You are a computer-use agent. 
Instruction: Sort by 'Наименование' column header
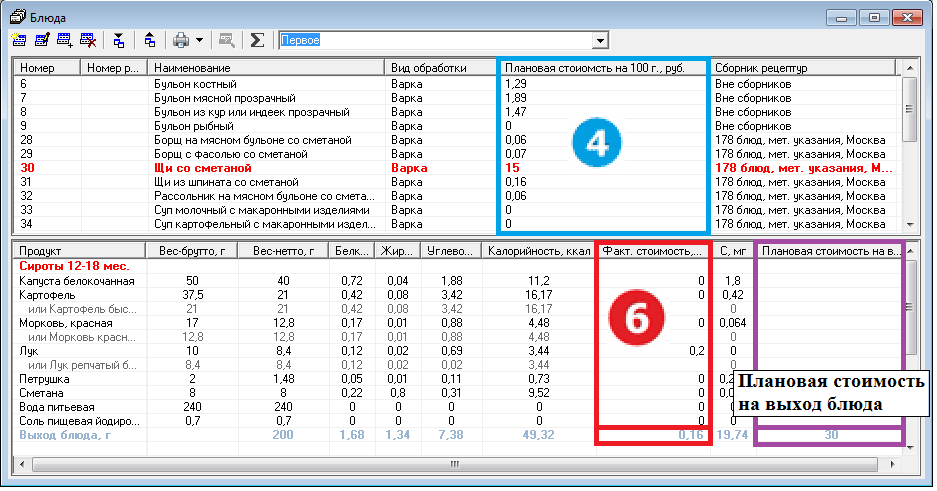[x=265, y=68]
